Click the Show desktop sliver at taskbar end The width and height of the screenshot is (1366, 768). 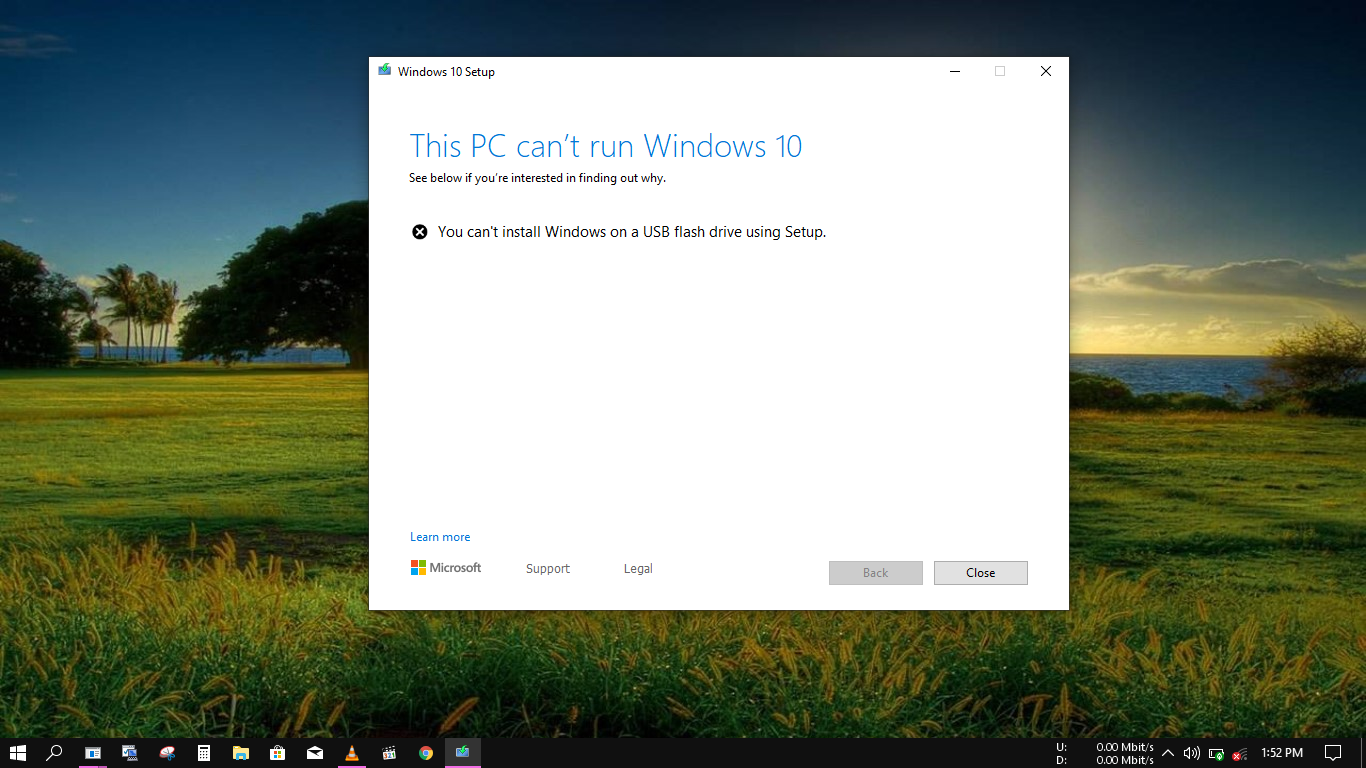[x=1363, y=753]
